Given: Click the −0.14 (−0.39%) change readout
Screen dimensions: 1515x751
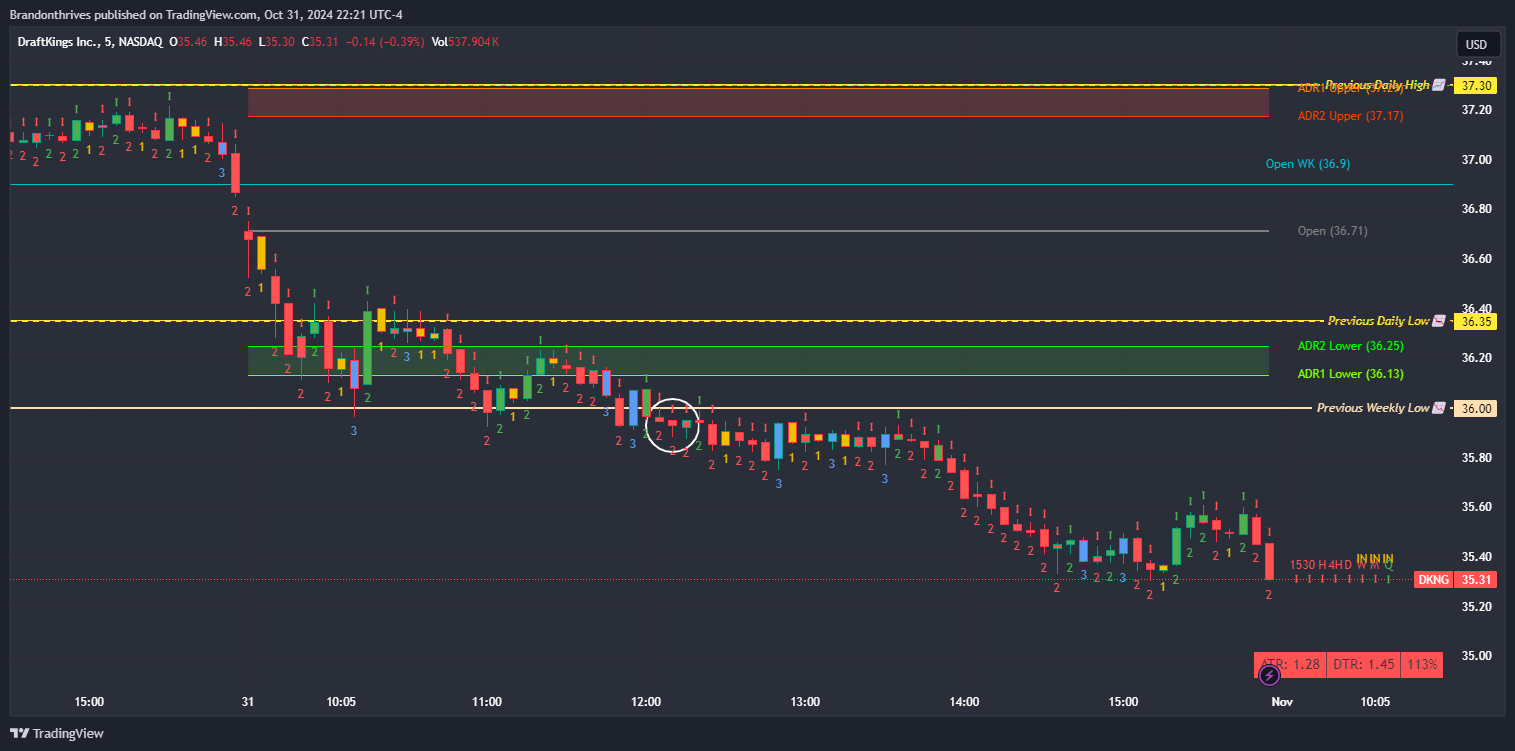Looking at the screenshot, I should point(385,42).
